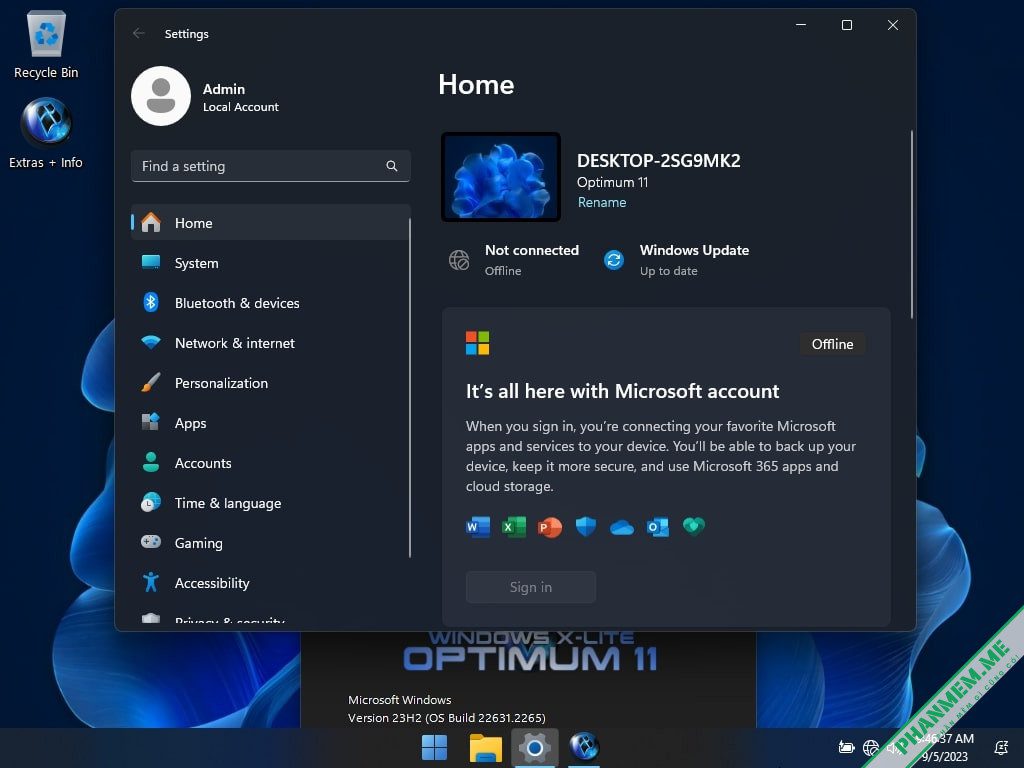Focus the Find a setting search box
The height and width of the screenshot is (768, 1024).
270,167
